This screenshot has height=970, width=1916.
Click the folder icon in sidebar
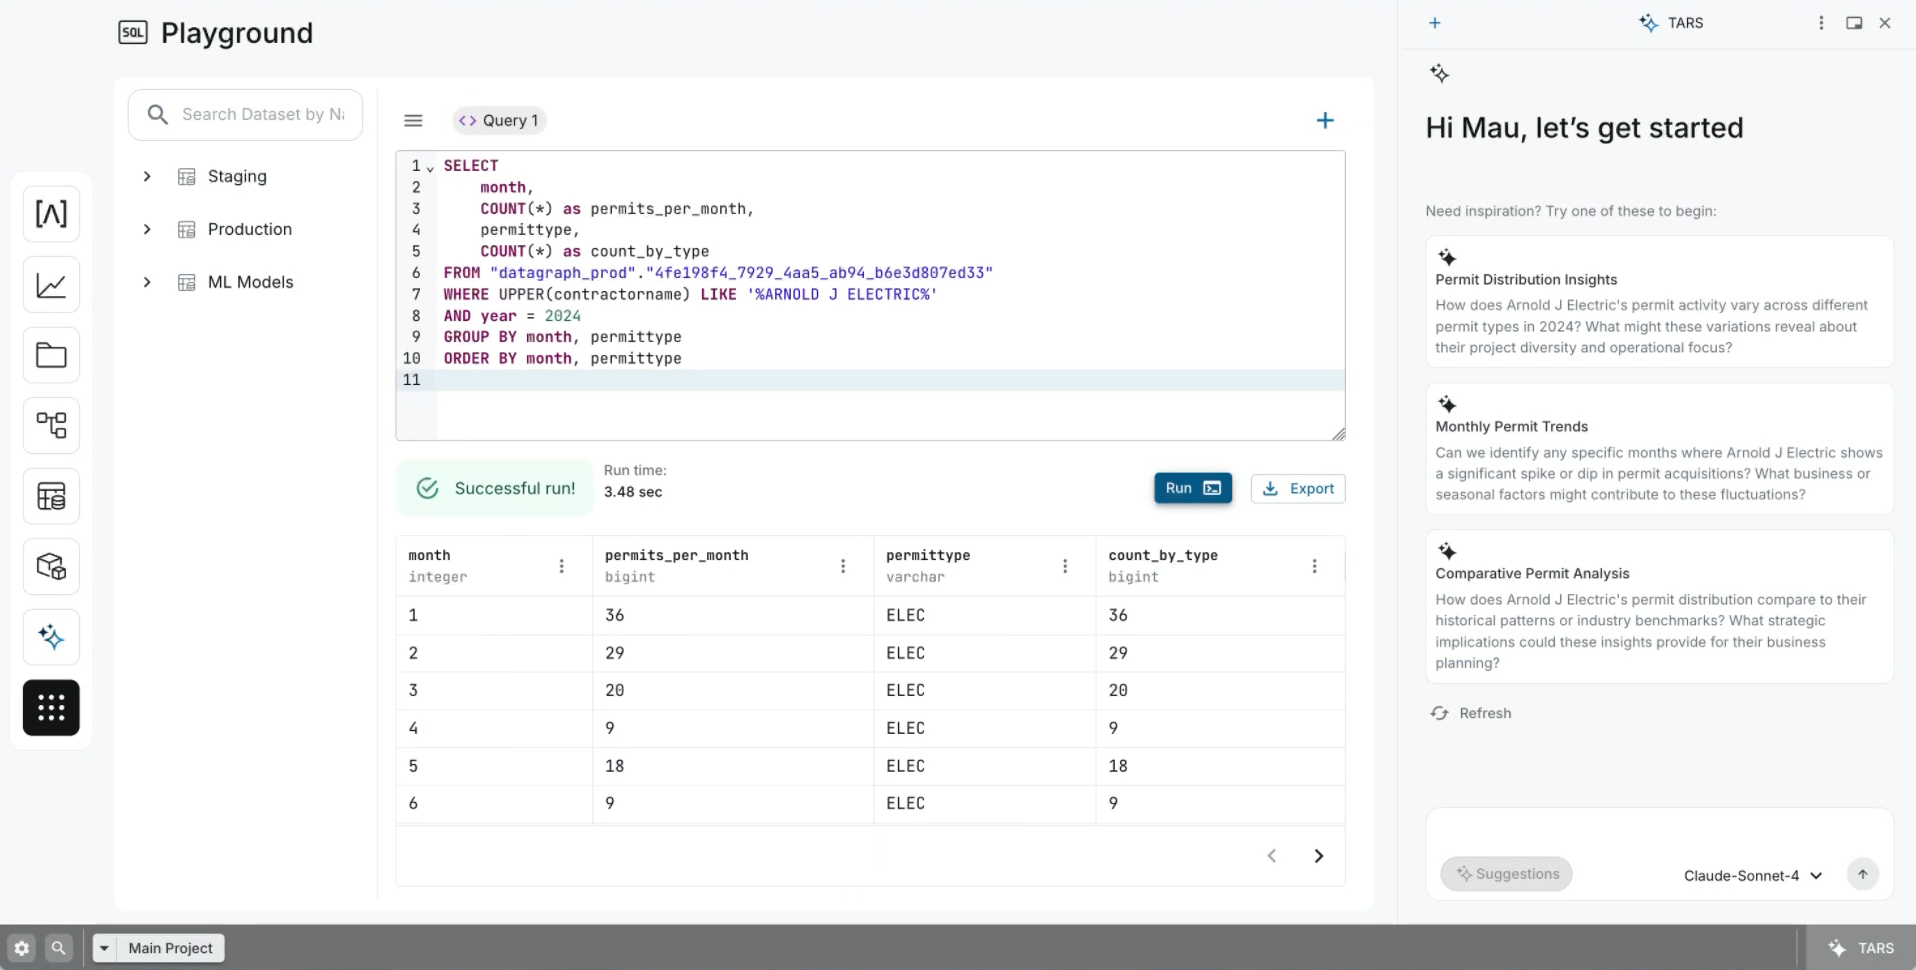coord(51,355)
